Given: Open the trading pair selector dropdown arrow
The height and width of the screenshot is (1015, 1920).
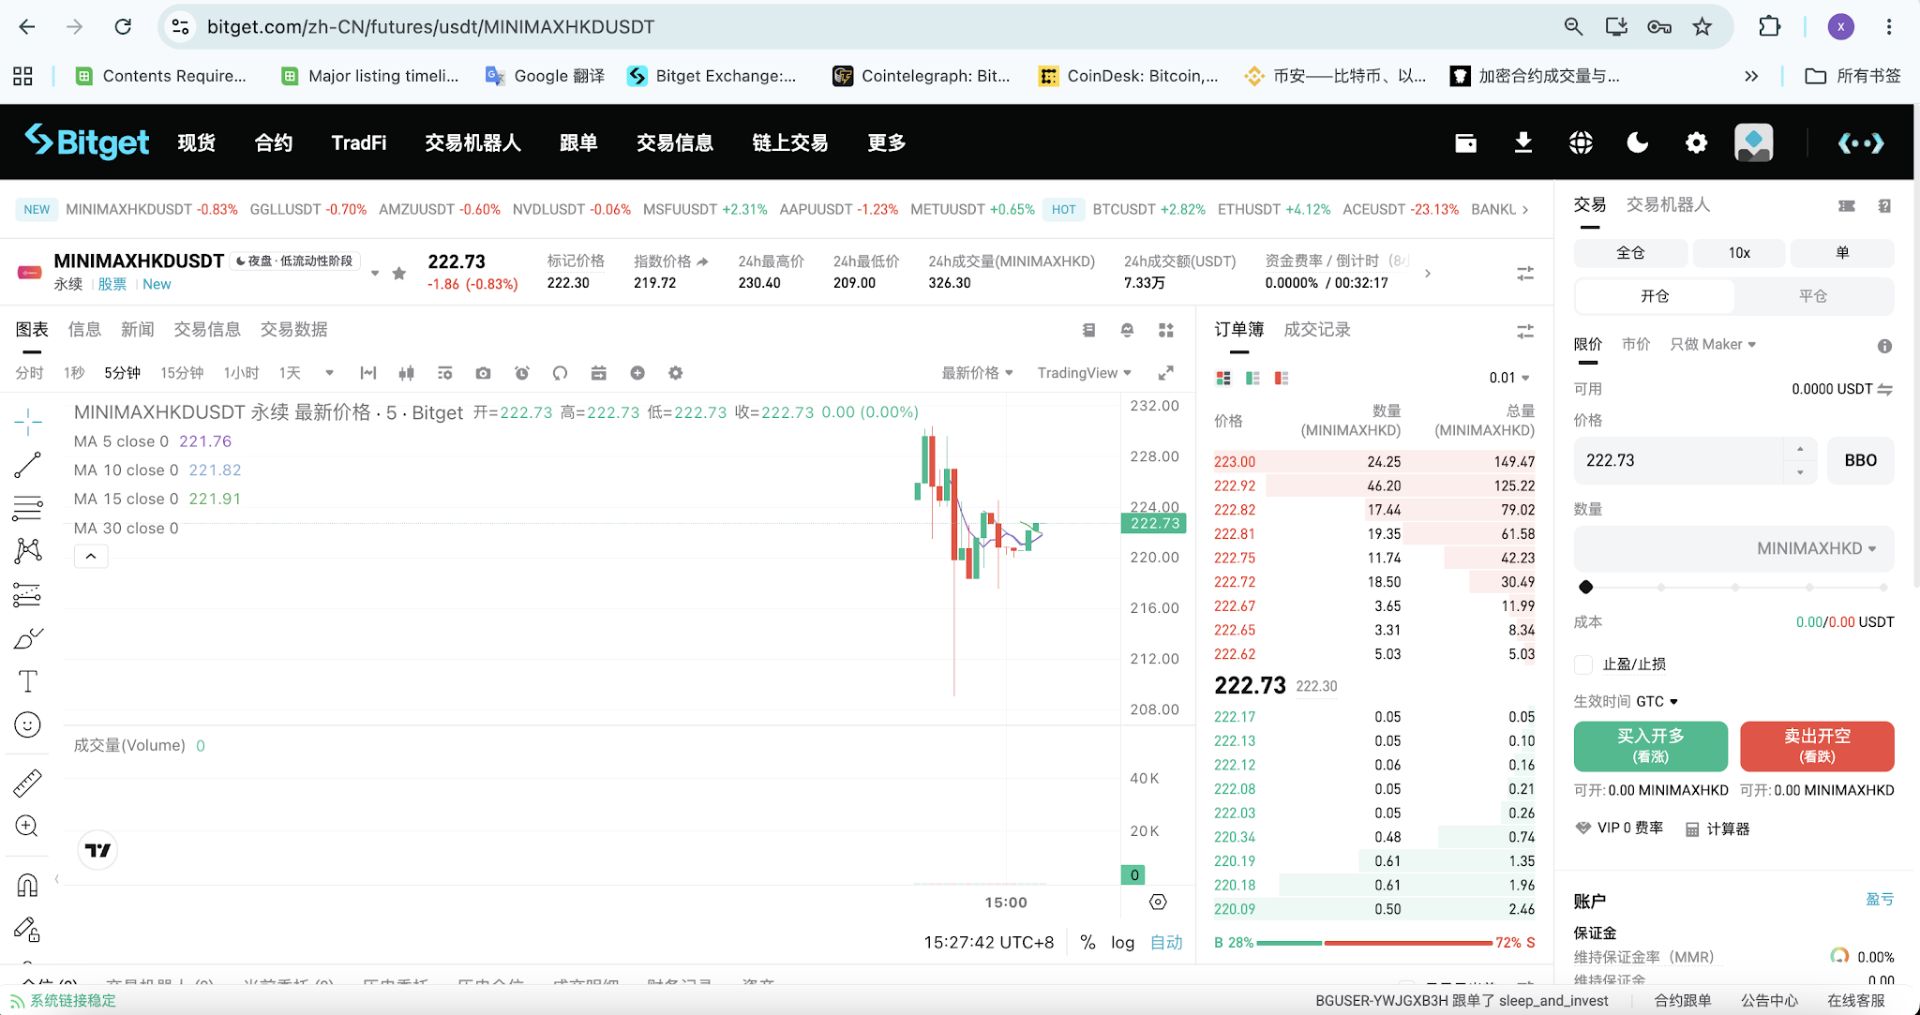Looking at the screenshot, I should point(375,273).
